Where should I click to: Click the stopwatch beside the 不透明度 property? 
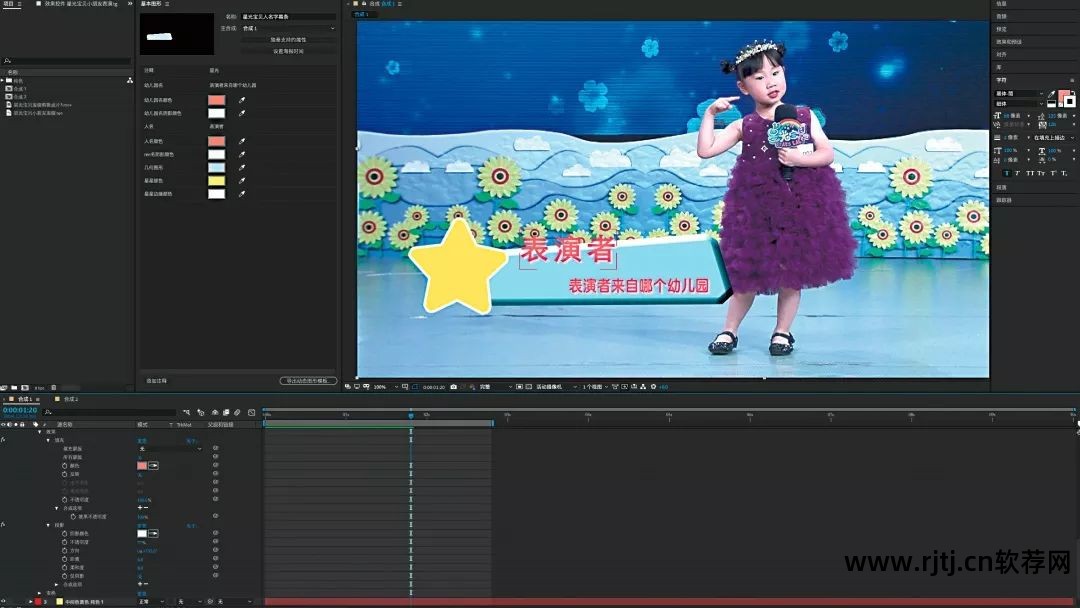click(64, 498)
